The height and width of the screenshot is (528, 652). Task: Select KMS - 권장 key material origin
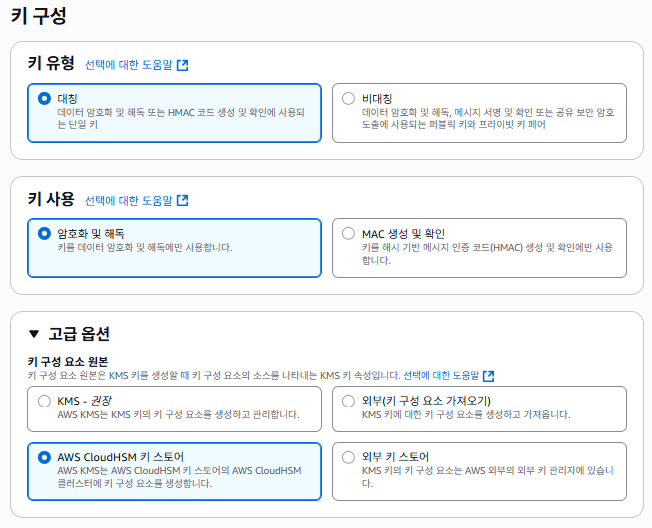click(x=44, y=401)
